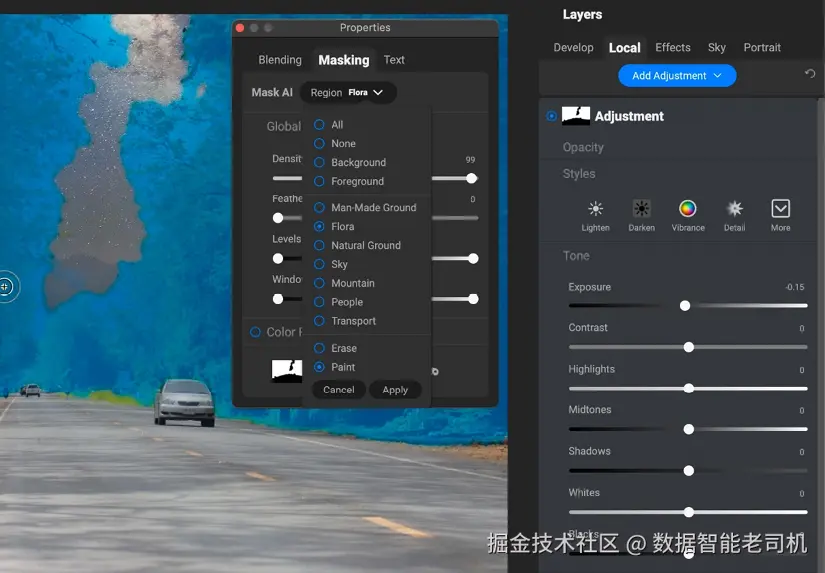The height and width of the screenshot is (573, 825).
Task: Open the Portrait tab
Action: (x=761, y=47)
